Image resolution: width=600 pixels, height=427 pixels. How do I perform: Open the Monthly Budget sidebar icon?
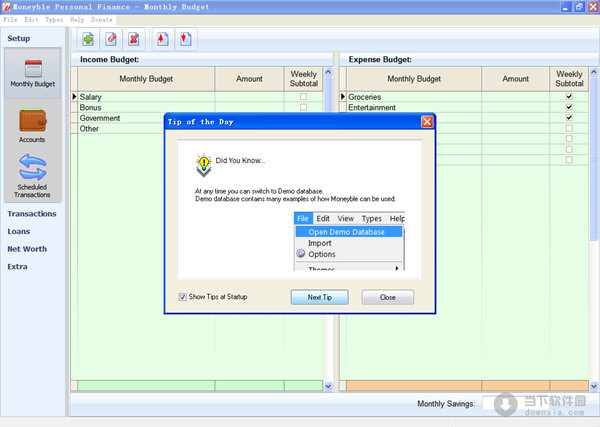(x=33, y=73)
